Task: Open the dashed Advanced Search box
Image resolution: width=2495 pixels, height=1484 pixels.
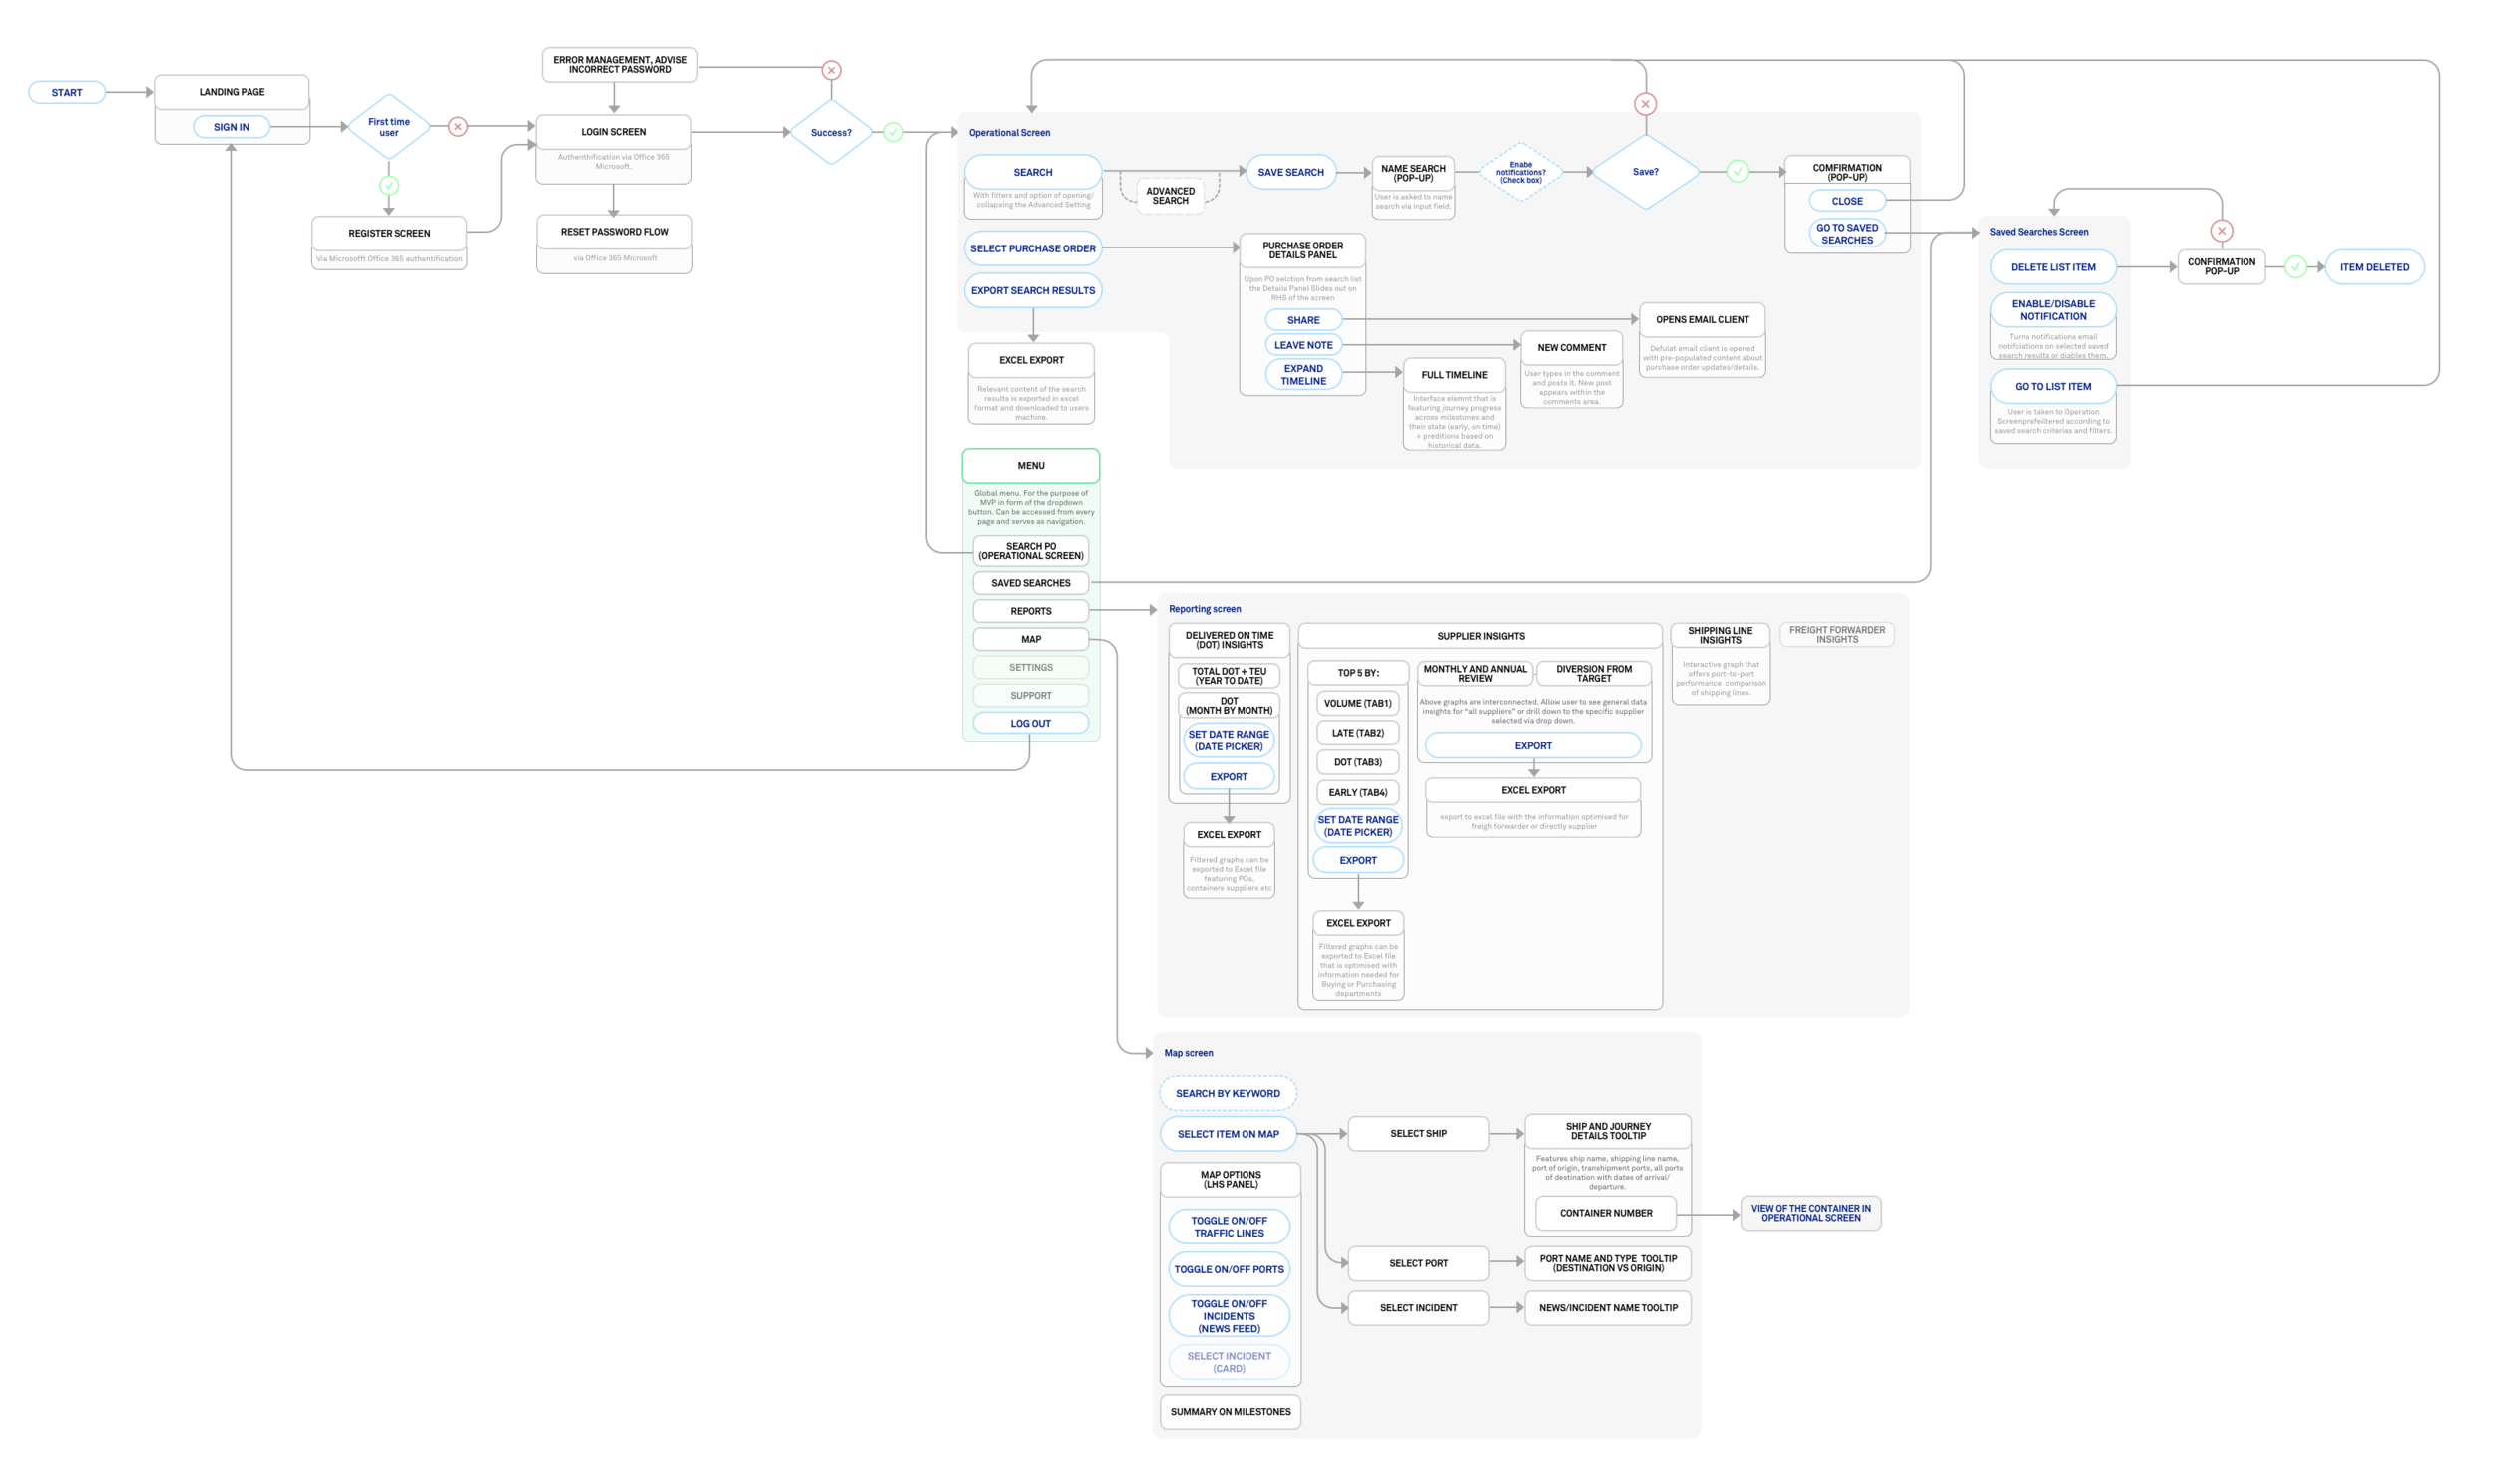Action: tap(1169, 195)
